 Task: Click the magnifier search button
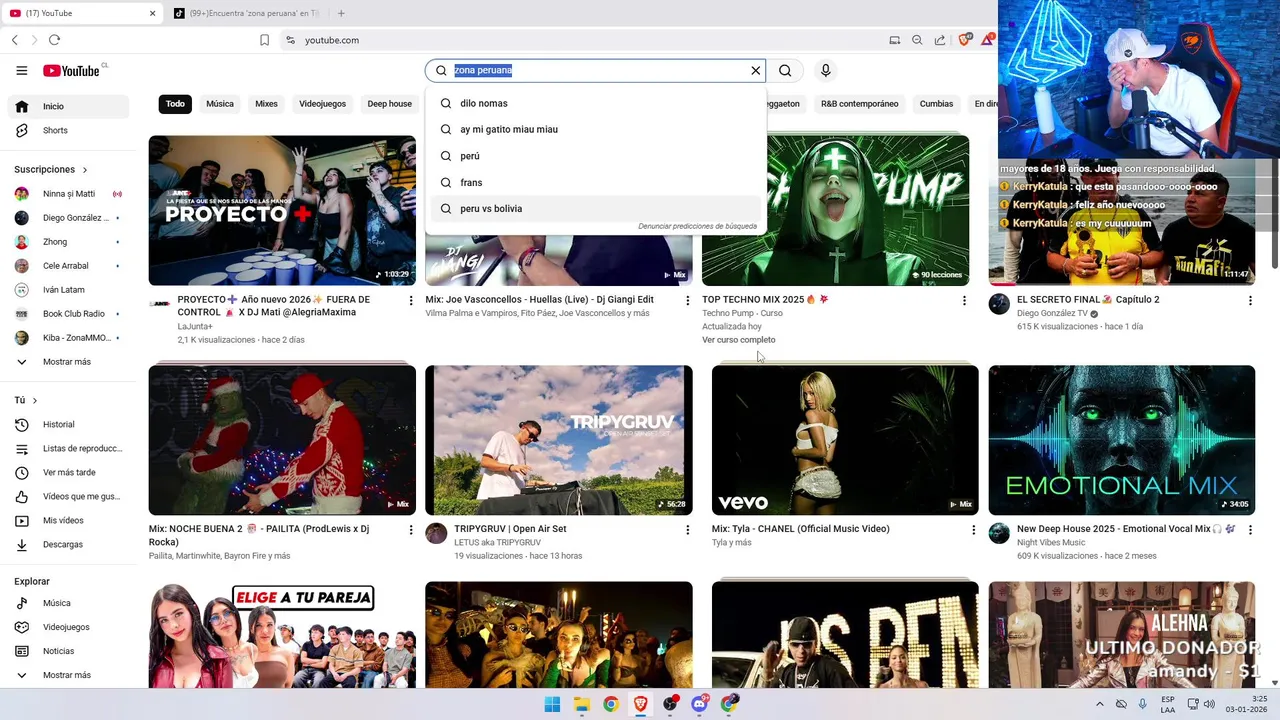pos(785,70)
